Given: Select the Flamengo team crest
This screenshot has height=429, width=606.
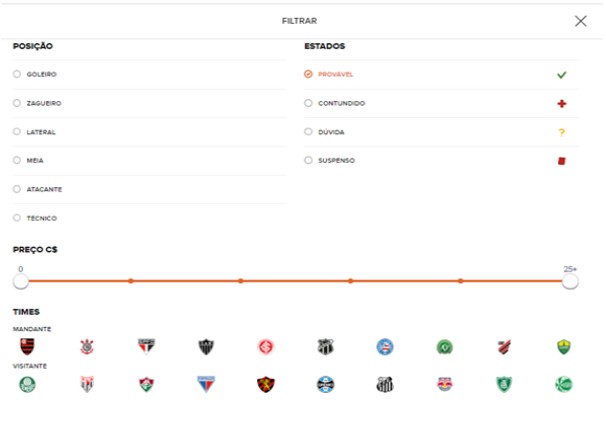Looking at the screenshot, I should pyautogui.click(x=27, y=346).
